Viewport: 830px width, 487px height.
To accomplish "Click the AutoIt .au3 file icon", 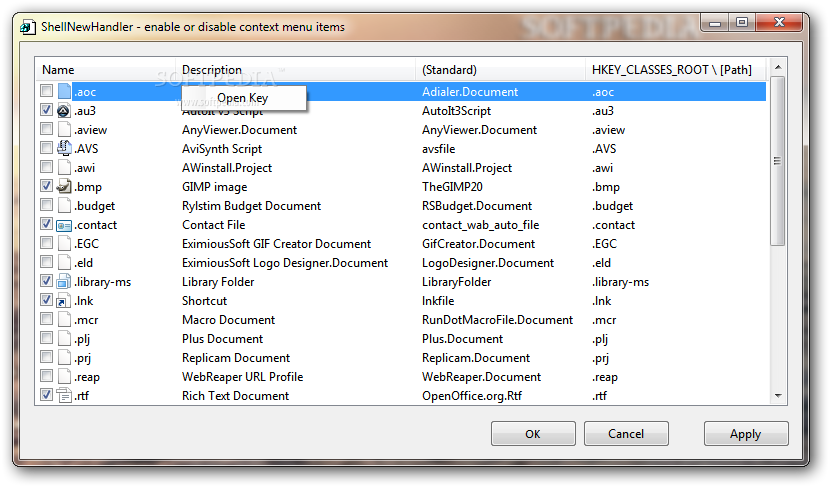I will pos(64,111).
